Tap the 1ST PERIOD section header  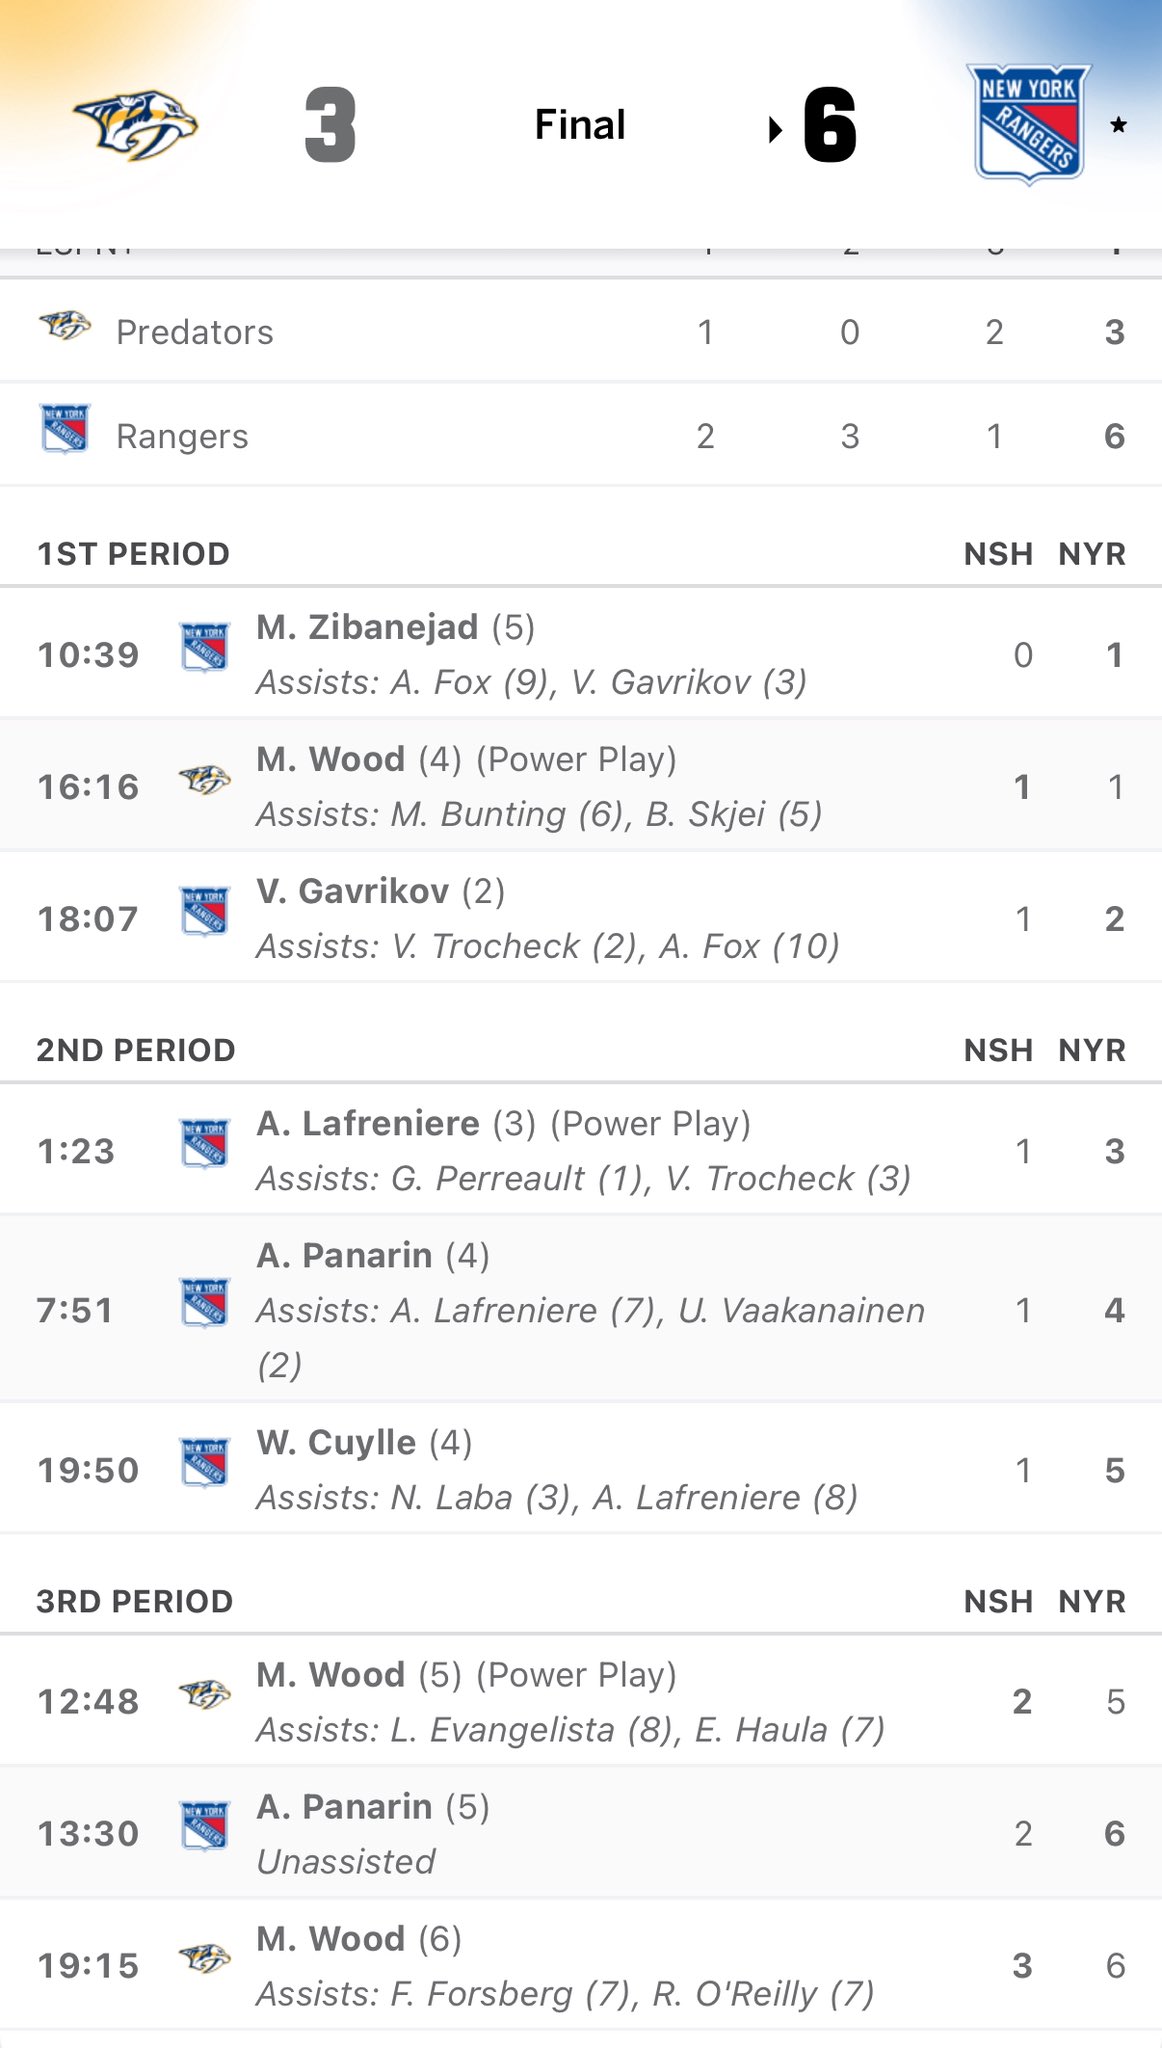133,554
